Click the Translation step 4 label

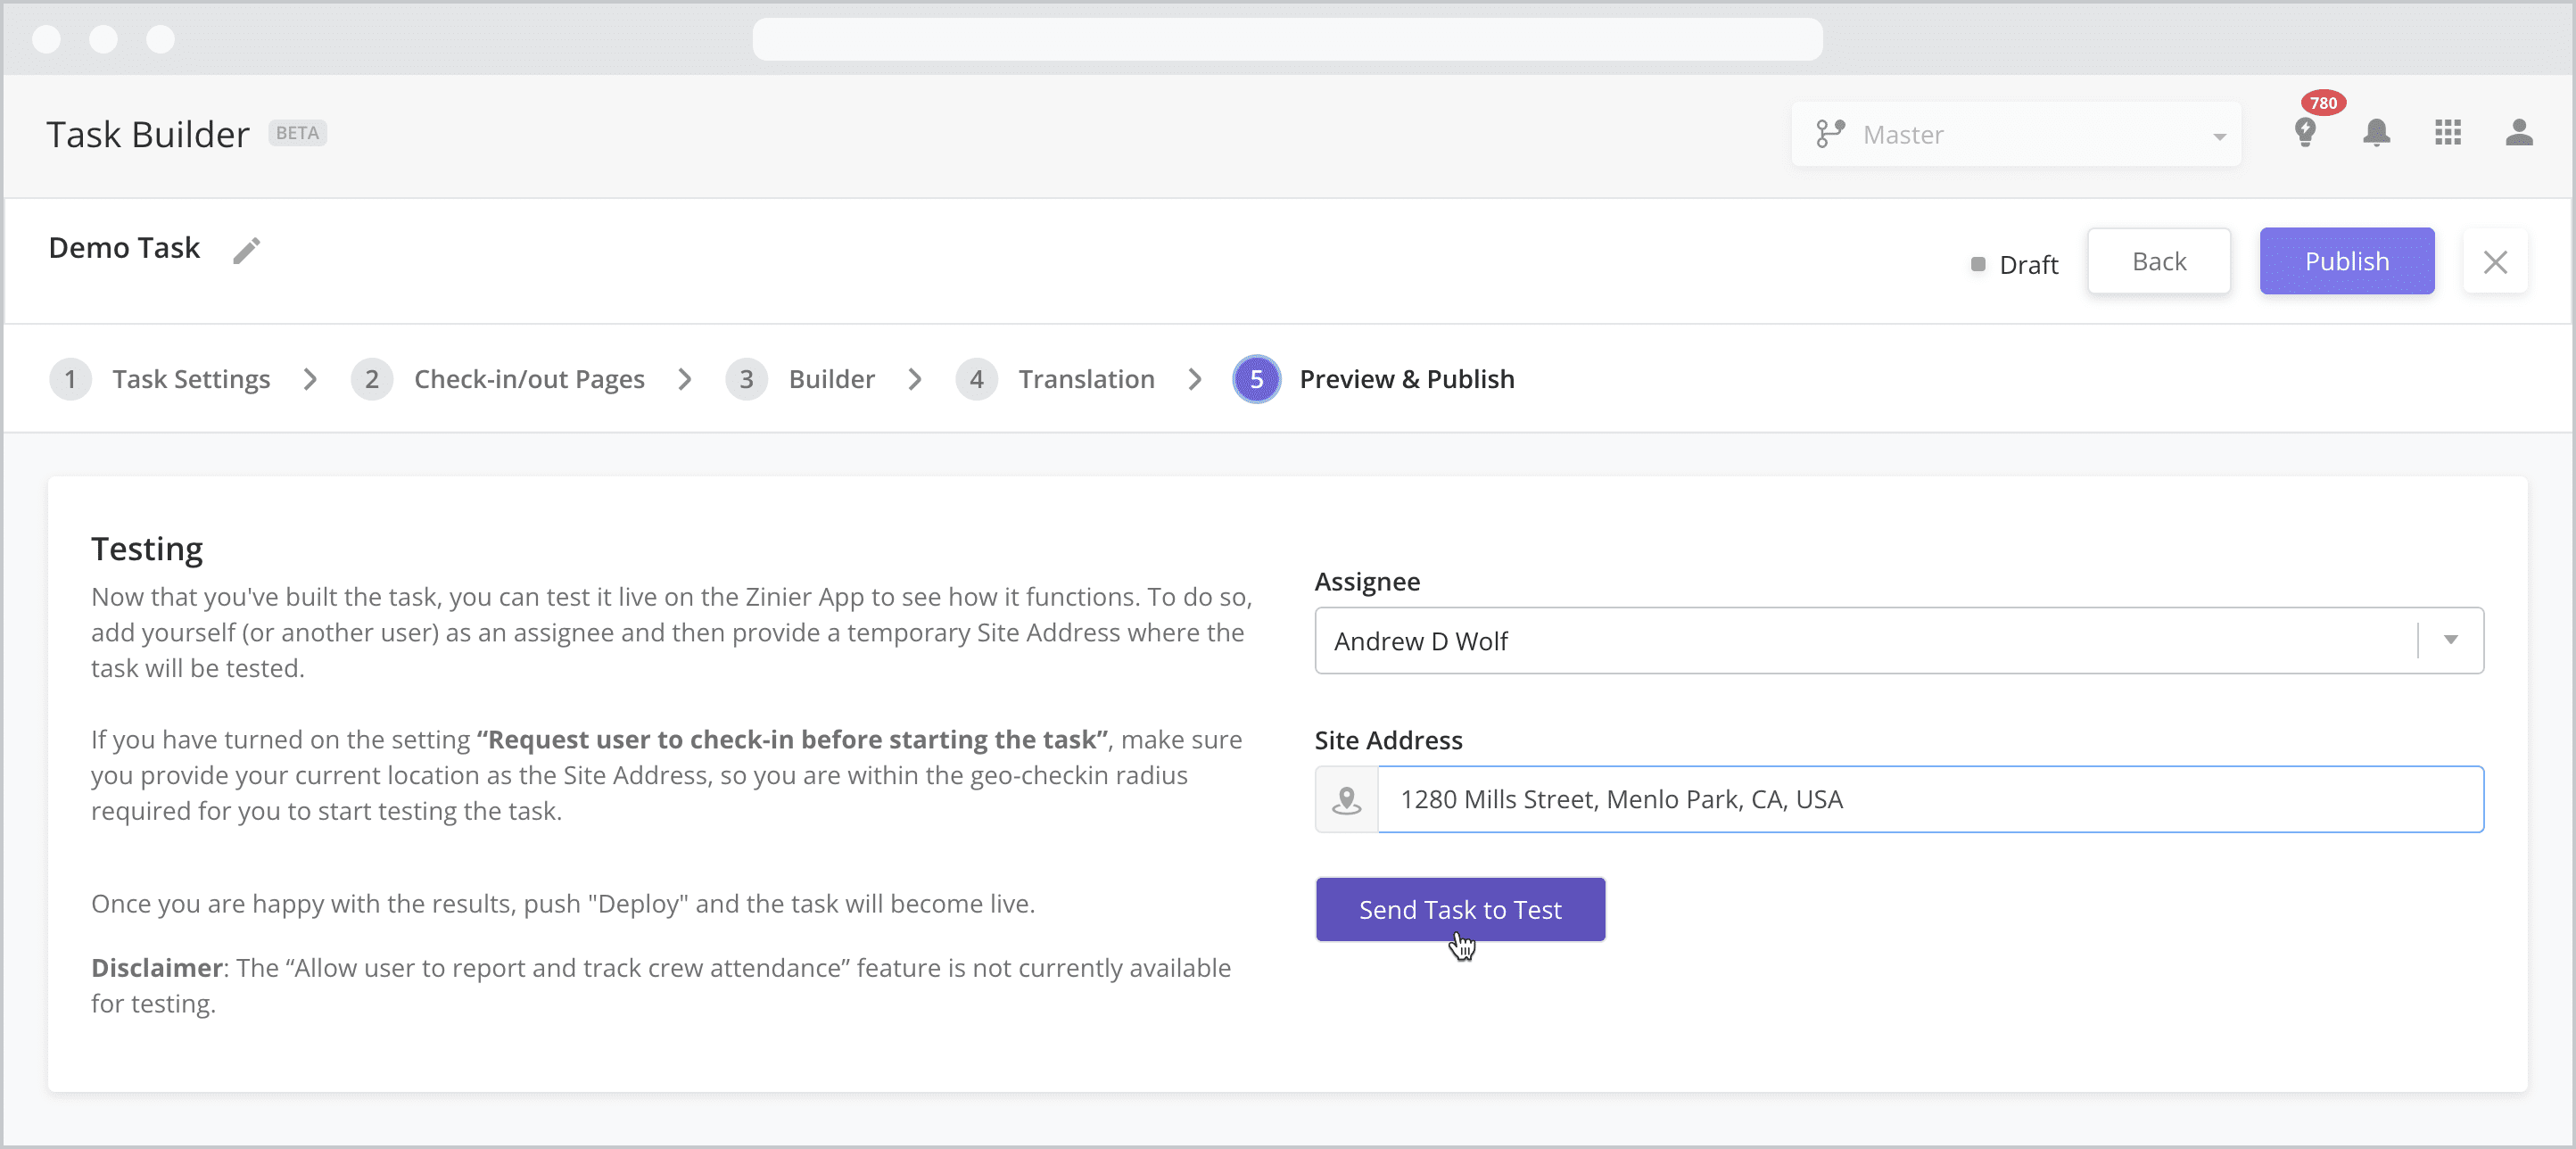1085,378
